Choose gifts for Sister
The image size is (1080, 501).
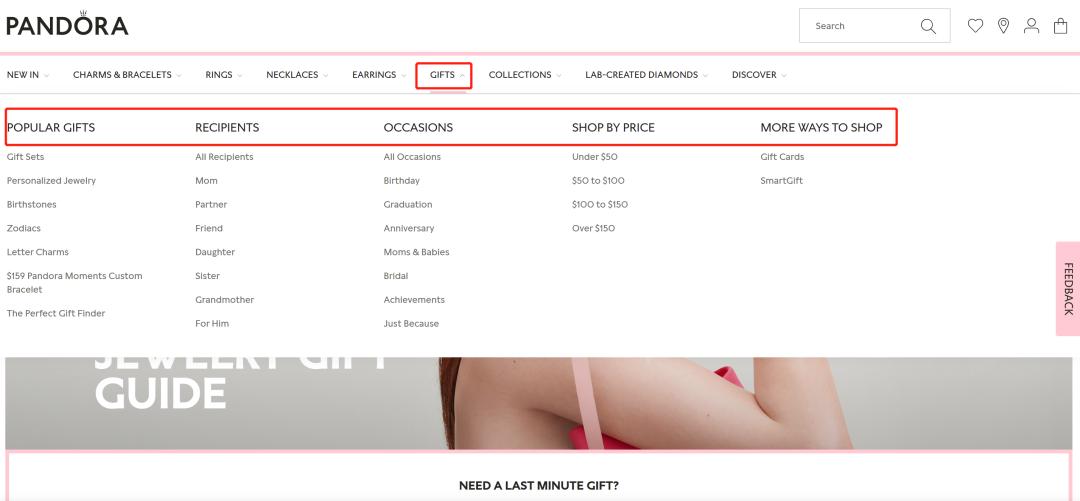click(207, 276)
